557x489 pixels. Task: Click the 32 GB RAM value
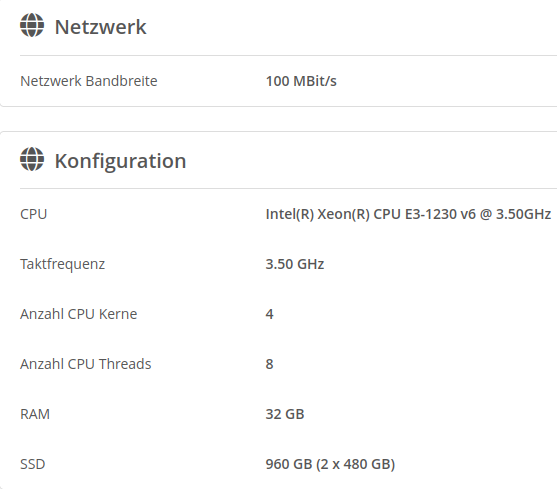(x=285, y=414)
